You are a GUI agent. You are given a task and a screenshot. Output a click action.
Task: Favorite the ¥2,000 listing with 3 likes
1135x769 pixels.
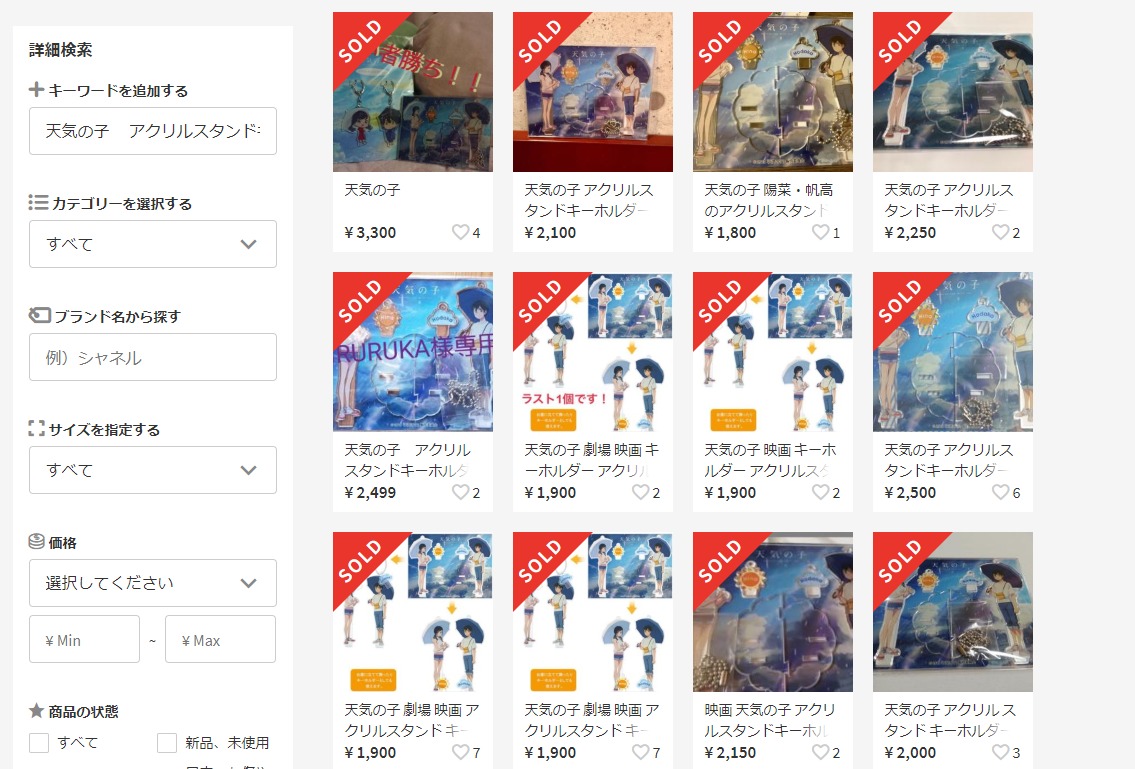click(1000, 752)
